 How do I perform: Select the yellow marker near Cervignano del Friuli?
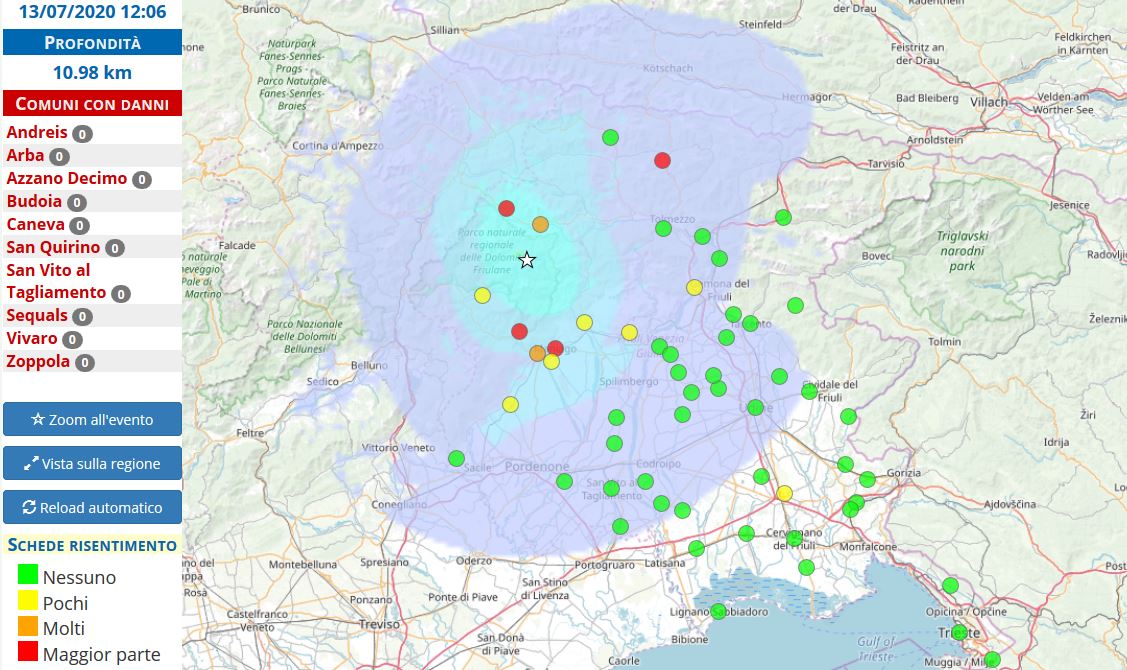[784, 494]
